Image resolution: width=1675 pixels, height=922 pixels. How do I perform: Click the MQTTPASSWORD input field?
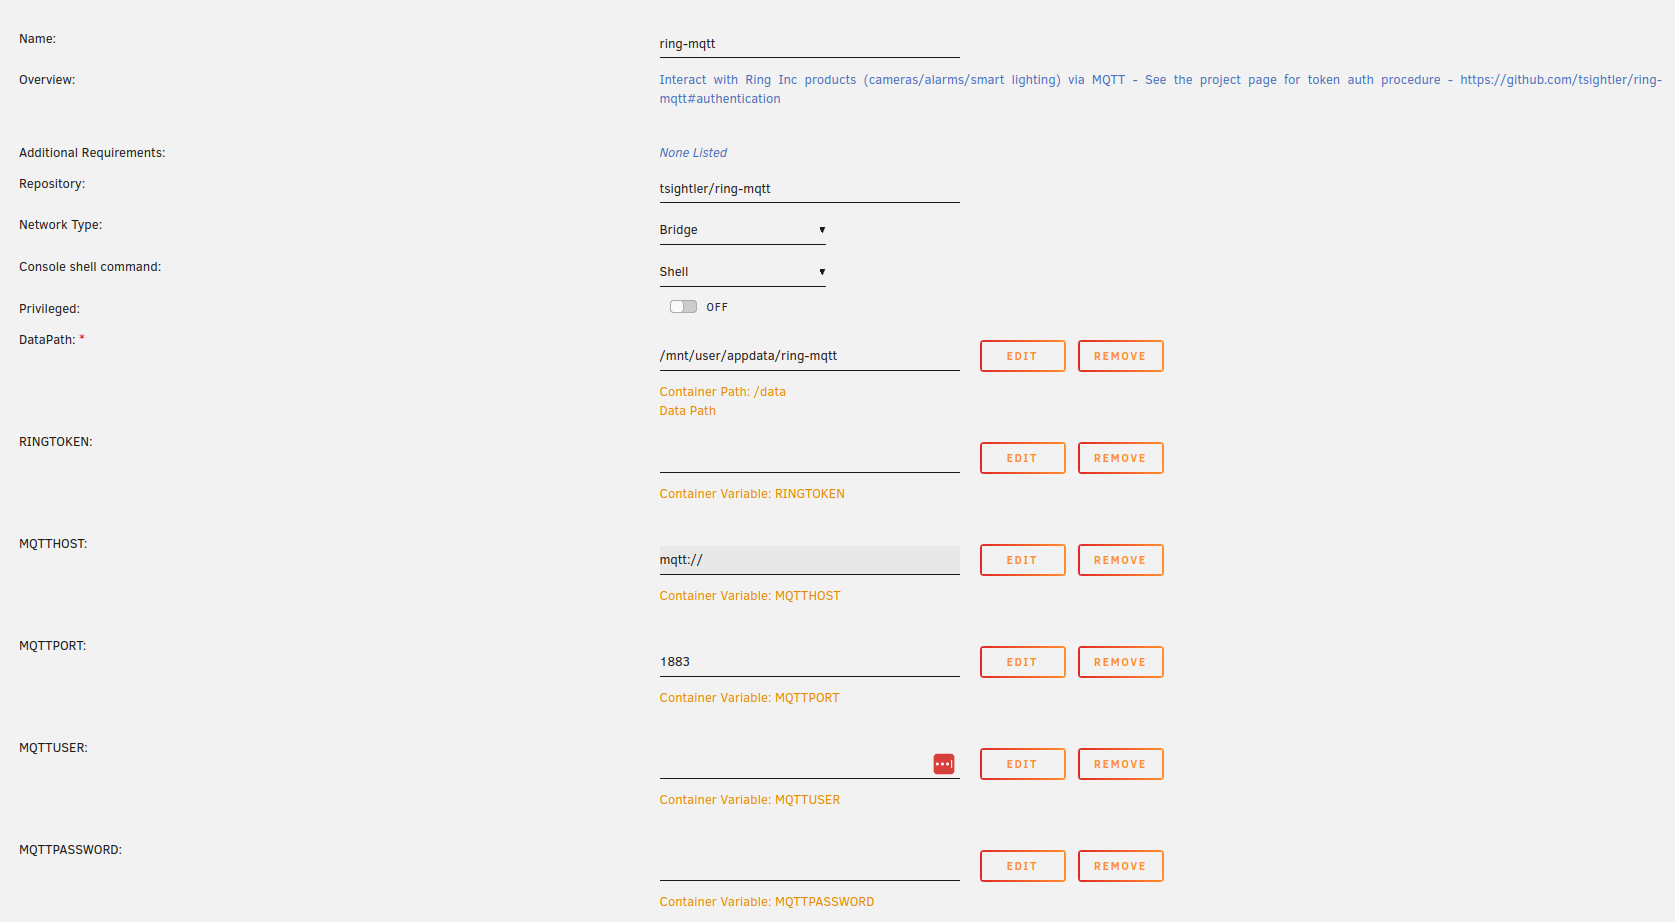(808, 866)
